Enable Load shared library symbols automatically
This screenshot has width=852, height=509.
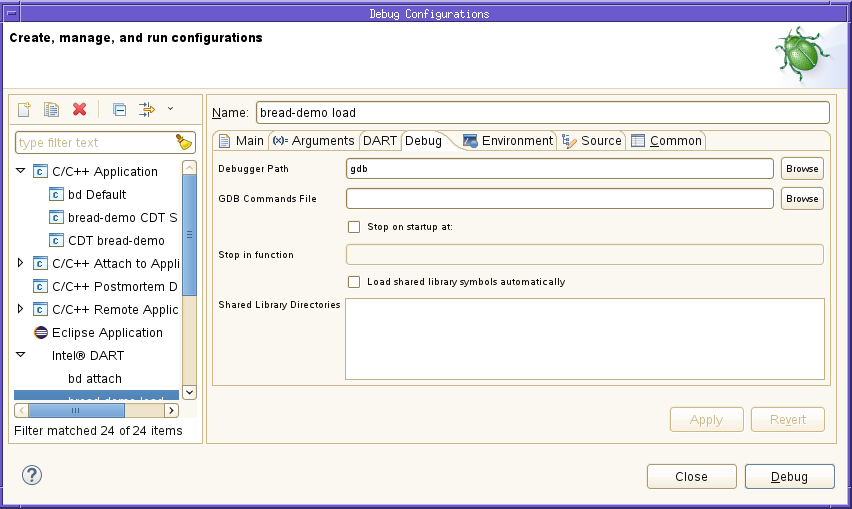[x=354, y=281]
